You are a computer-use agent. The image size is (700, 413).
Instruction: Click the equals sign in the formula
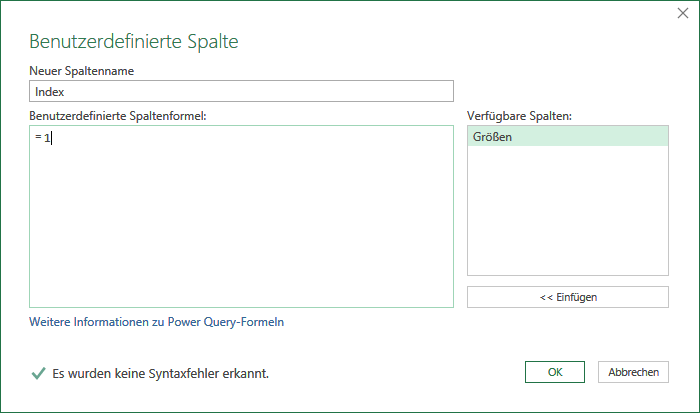(x=38, y=137)
